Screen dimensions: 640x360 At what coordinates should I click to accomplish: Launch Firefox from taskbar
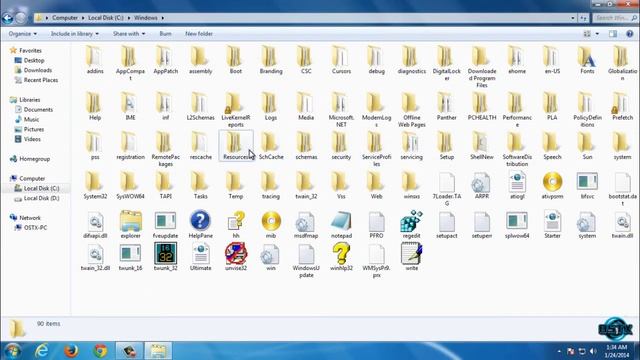coord(71,351)
